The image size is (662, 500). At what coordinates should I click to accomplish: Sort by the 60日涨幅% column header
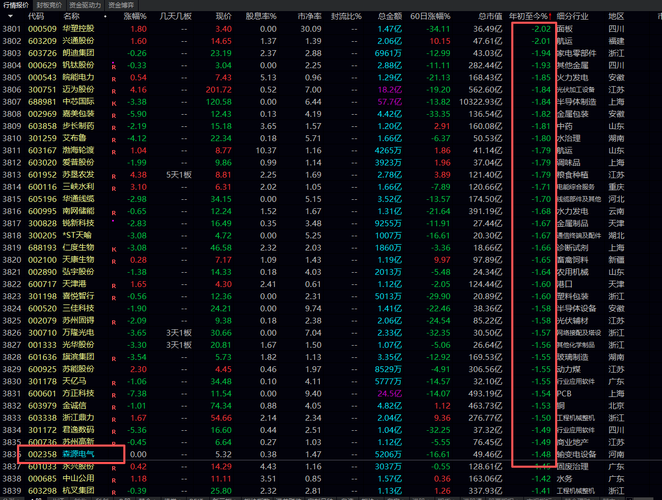pos(430,16)
